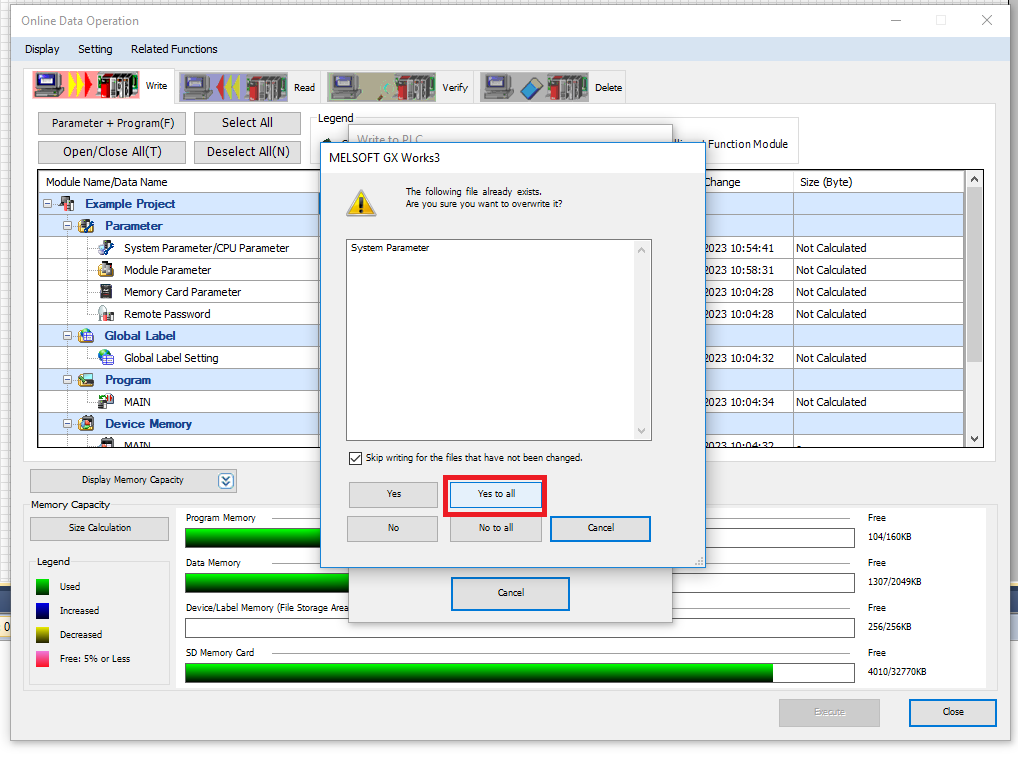Click the Remote Password icon in tree
The image size is (1018, 757).
(x=106, y=314)
